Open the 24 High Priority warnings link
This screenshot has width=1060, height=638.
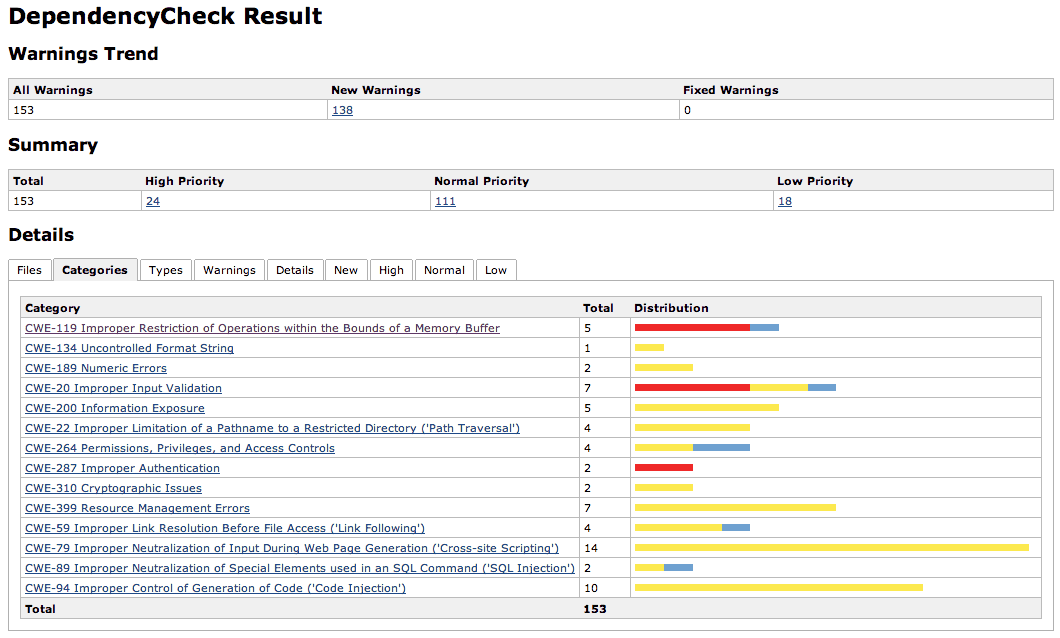click(152, 201)
